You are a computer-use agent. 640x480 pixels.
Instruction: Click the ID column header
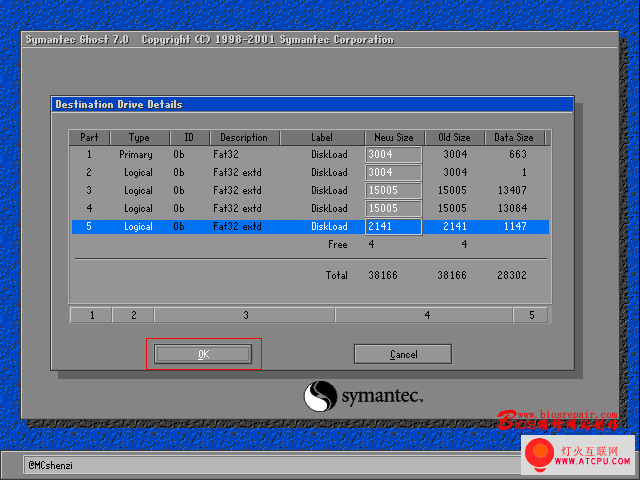point(189,138)
